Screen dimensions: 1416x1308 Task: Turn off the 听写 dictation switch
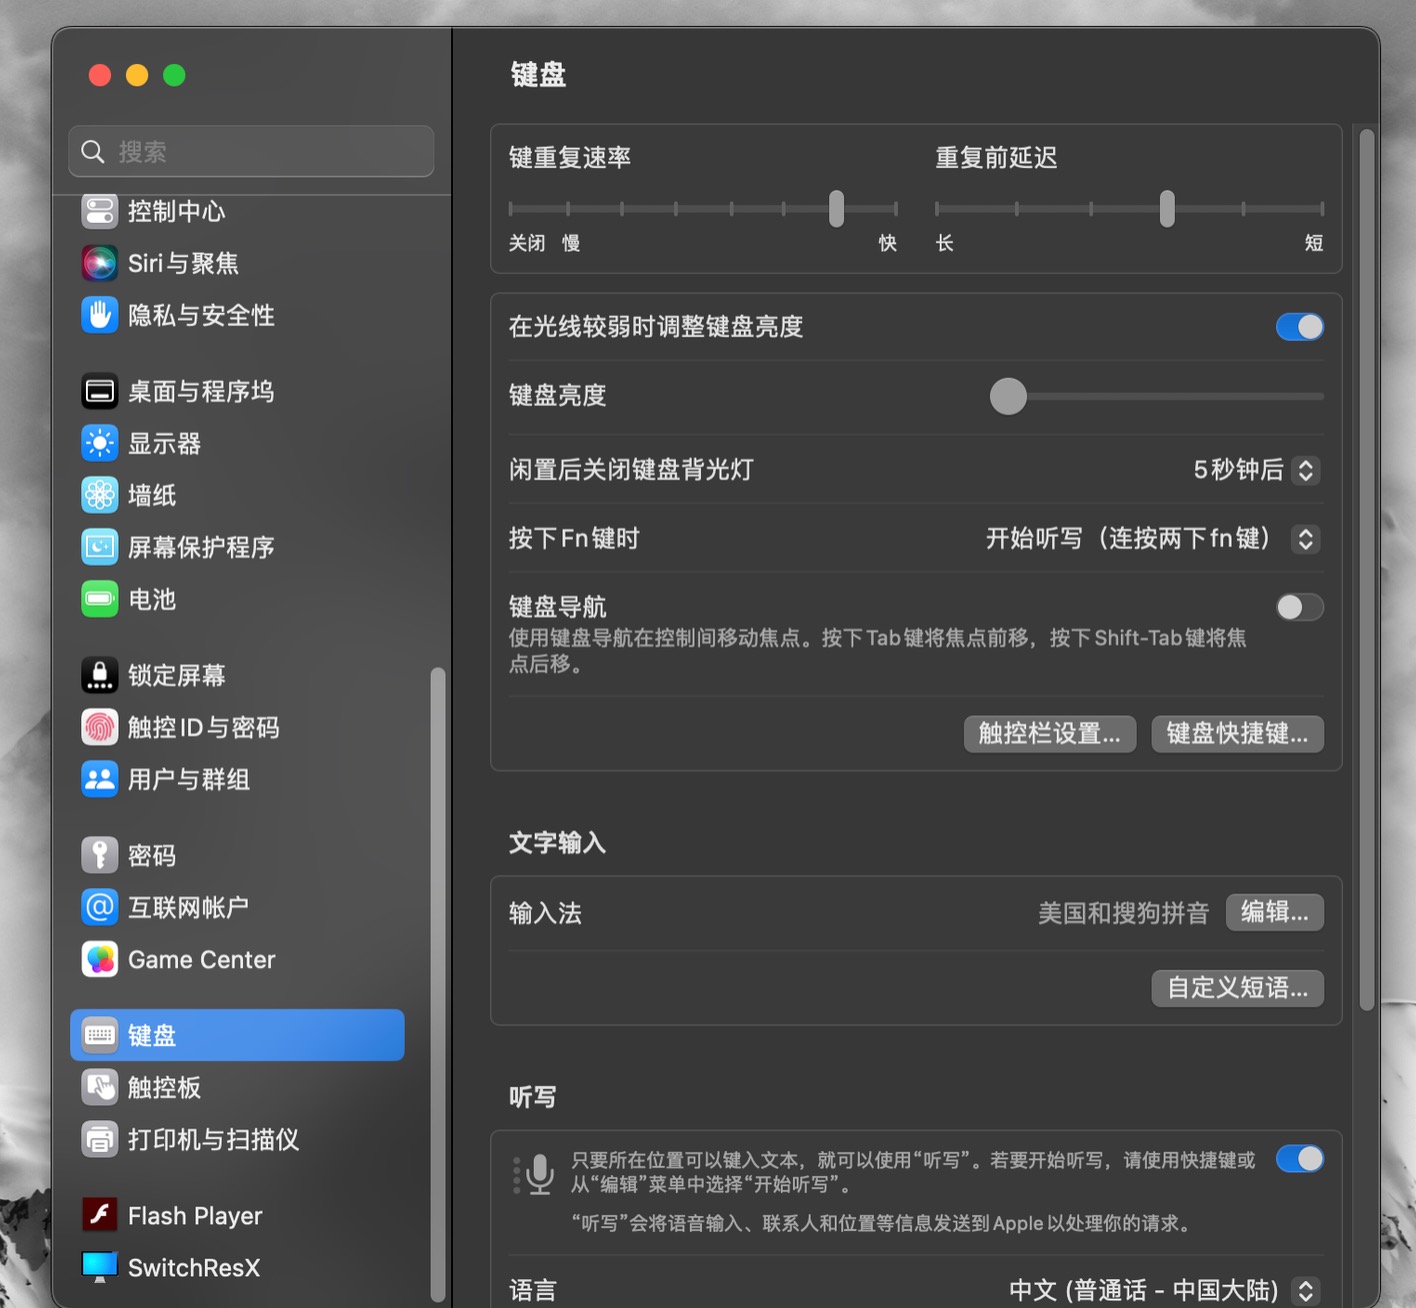pyautogui.click(x=1299, y=1159)
